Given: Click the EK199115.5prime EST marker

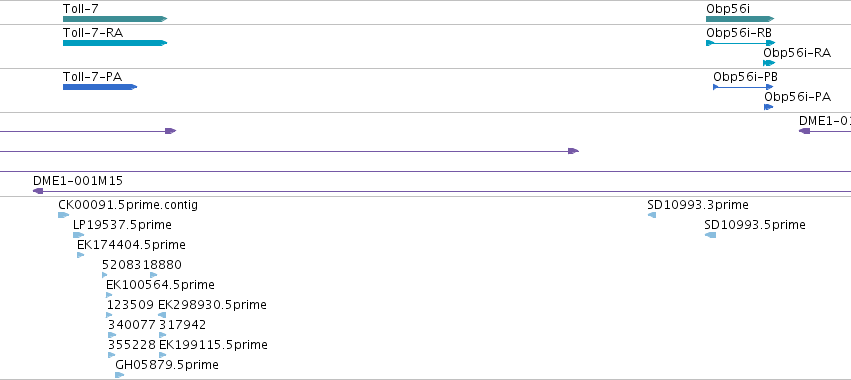Looking at the screenshot, I should (163, 355).
